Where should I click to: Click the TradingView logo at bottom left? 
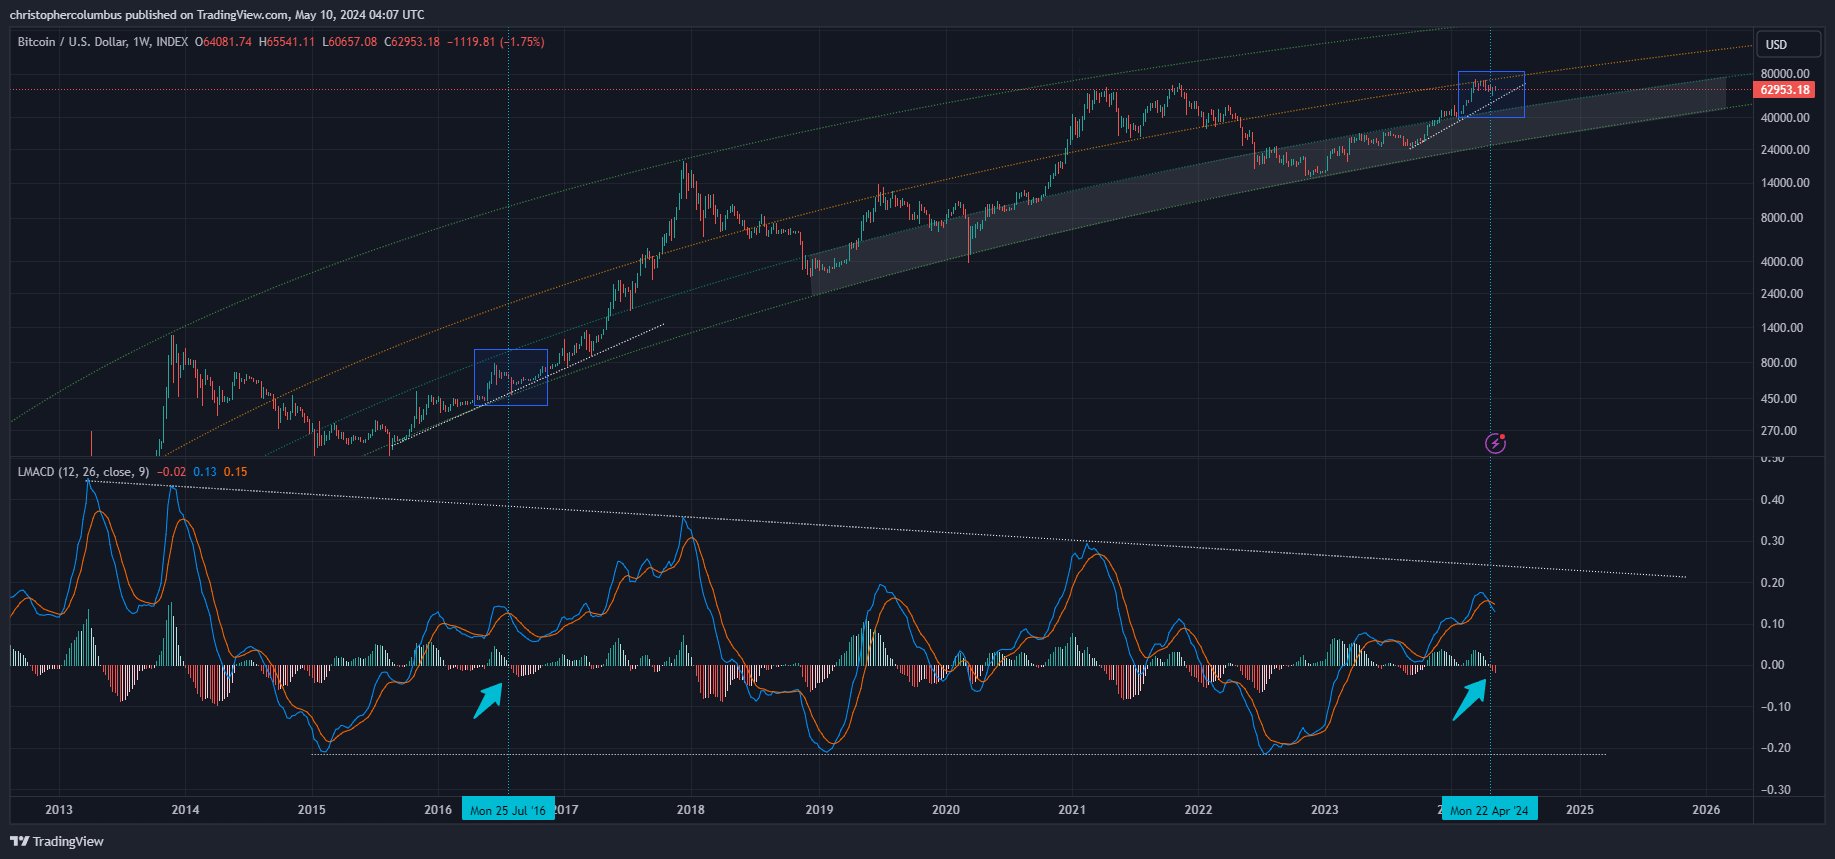tap(57, 841)
